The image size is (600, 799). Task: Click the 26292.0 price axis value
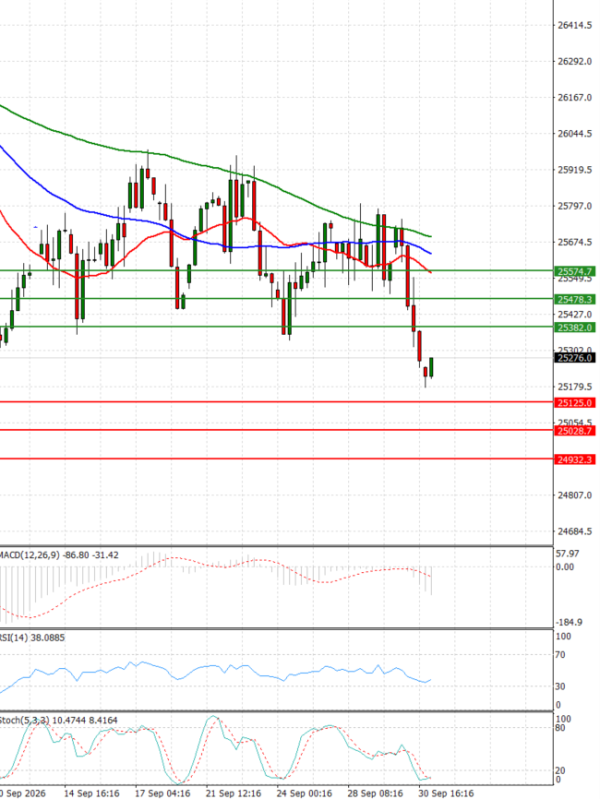(x=575, y=61)
